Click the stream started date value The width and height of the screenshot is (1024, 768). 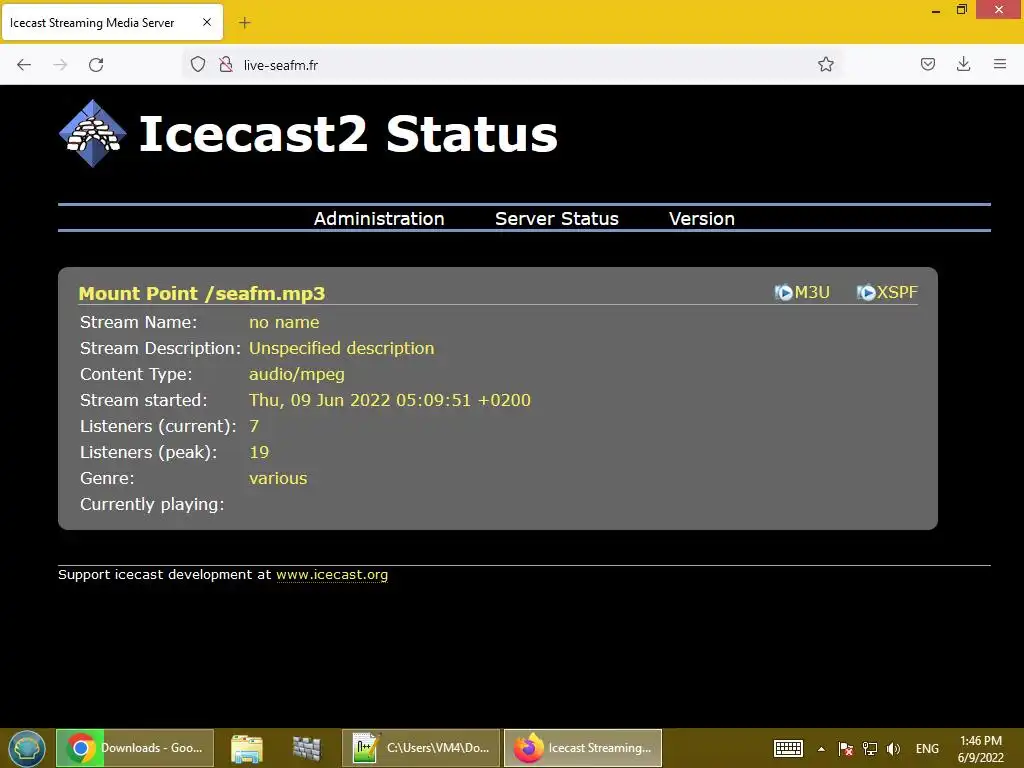point(390,400)
